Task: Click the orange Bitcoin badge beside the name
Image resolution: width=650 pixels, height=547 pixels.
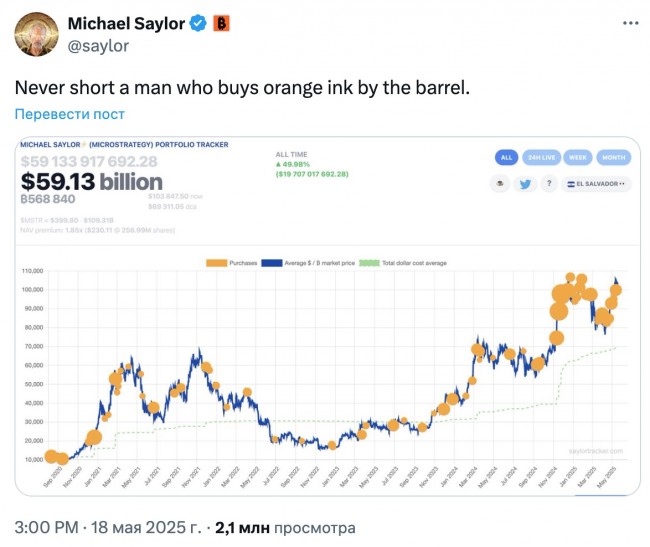Action: click(221, 24)
